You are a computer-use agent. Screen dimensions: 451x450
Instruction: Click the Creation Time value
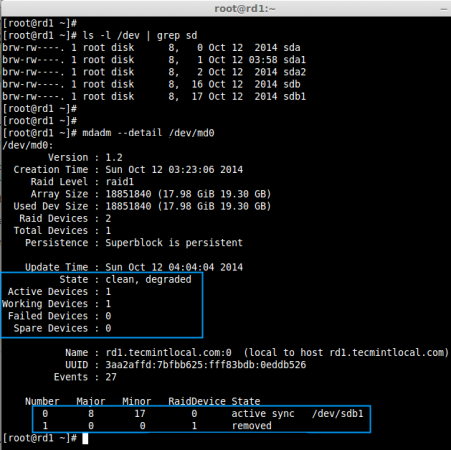(174, 170)
